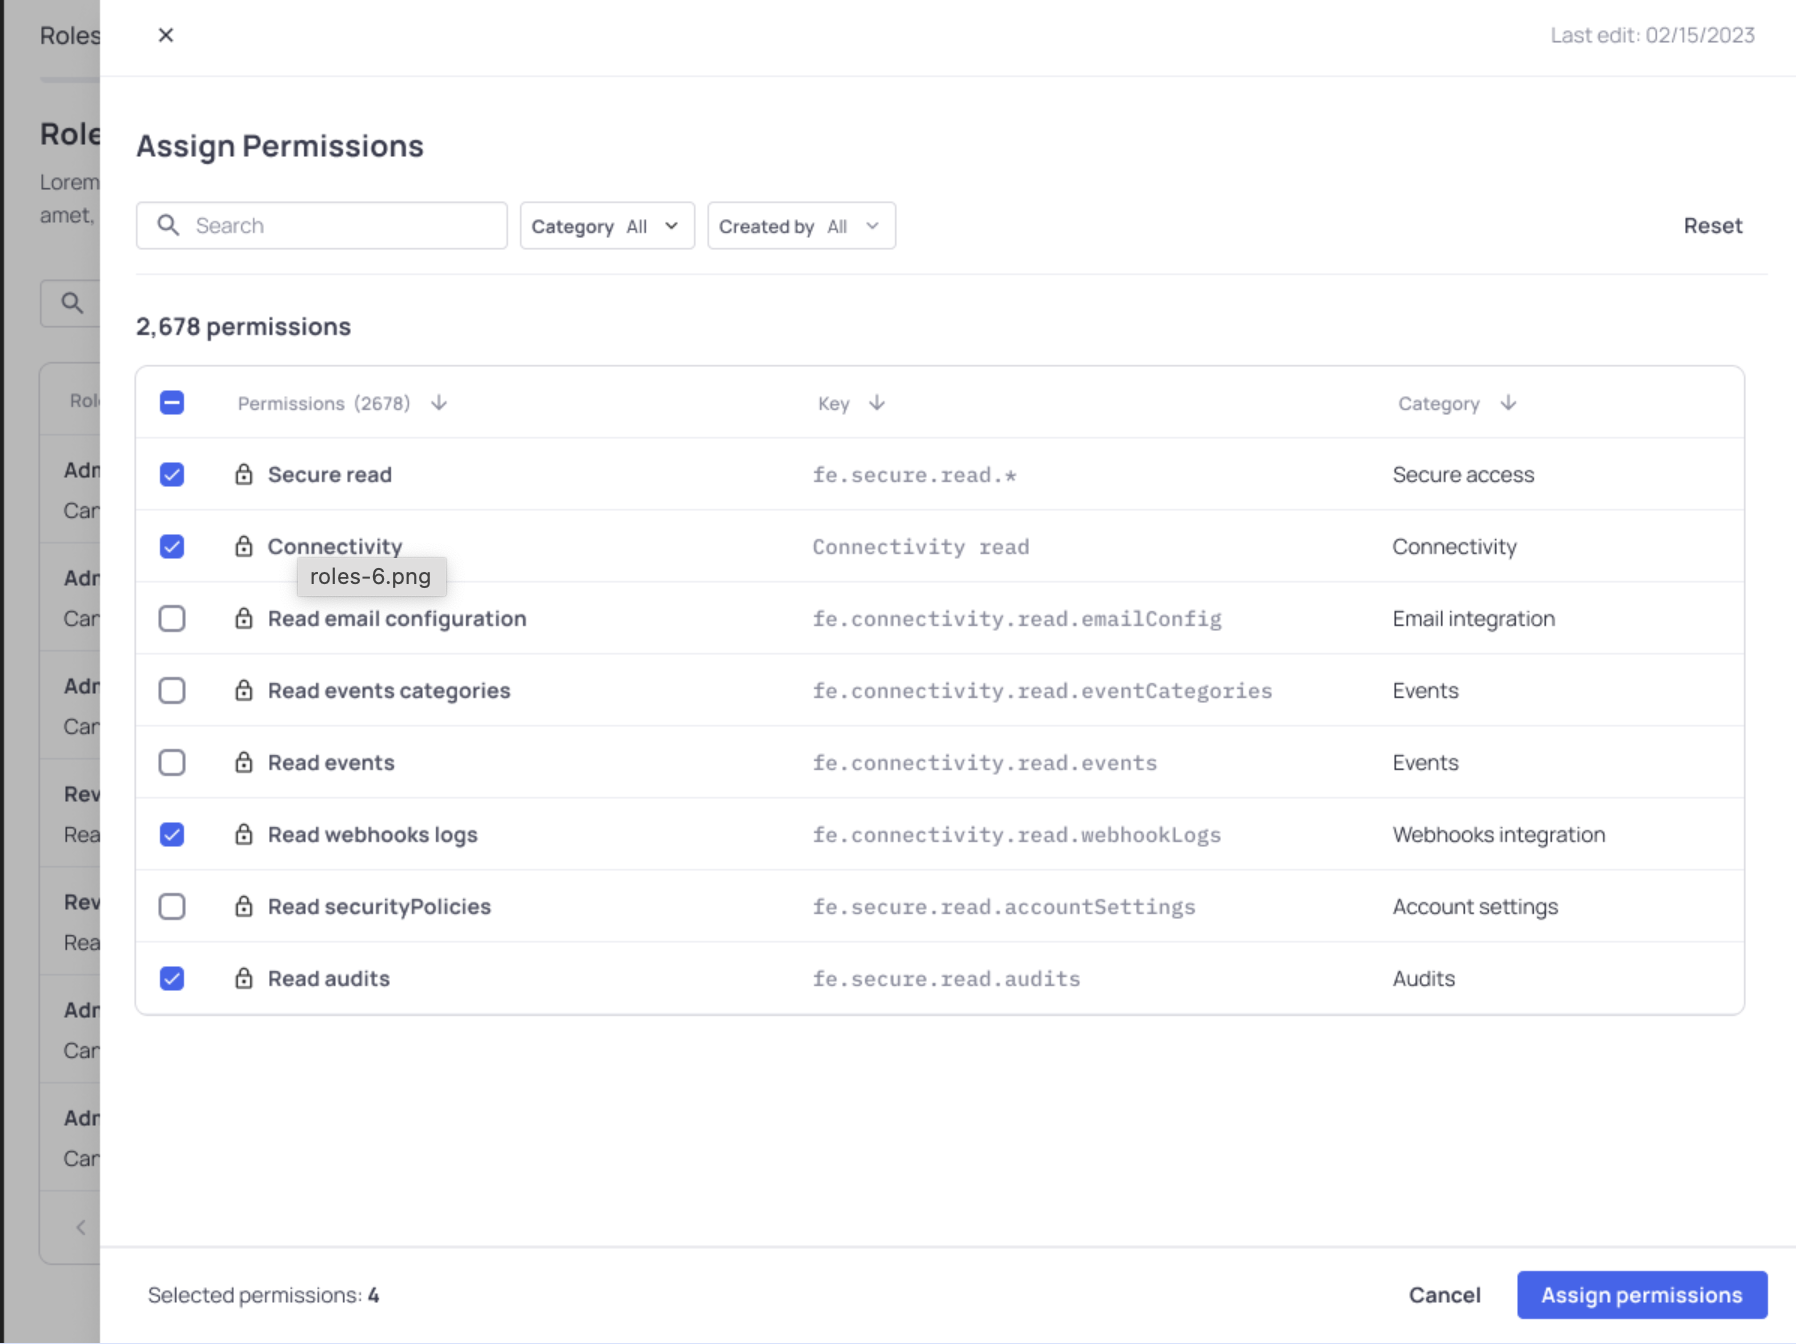Sort the Permissions column using its arrow

(x=439, y=403)
